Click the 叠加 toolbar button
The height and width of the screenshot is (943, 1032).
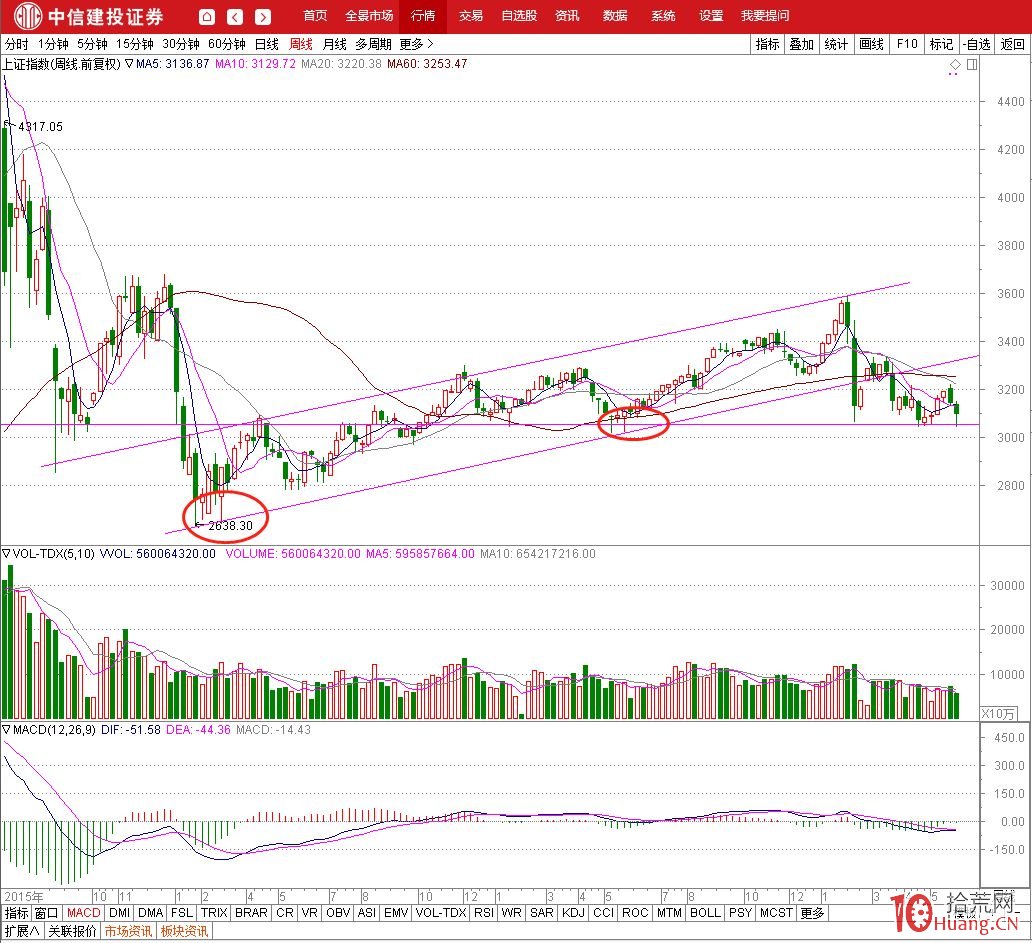(802, 44)
